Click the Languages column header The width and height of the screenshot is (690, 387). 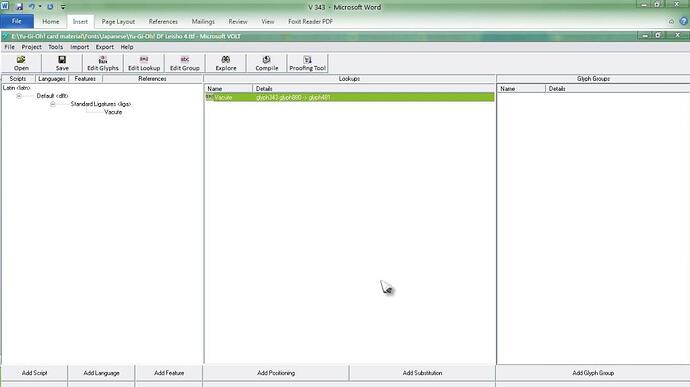(x=52, y=79)
